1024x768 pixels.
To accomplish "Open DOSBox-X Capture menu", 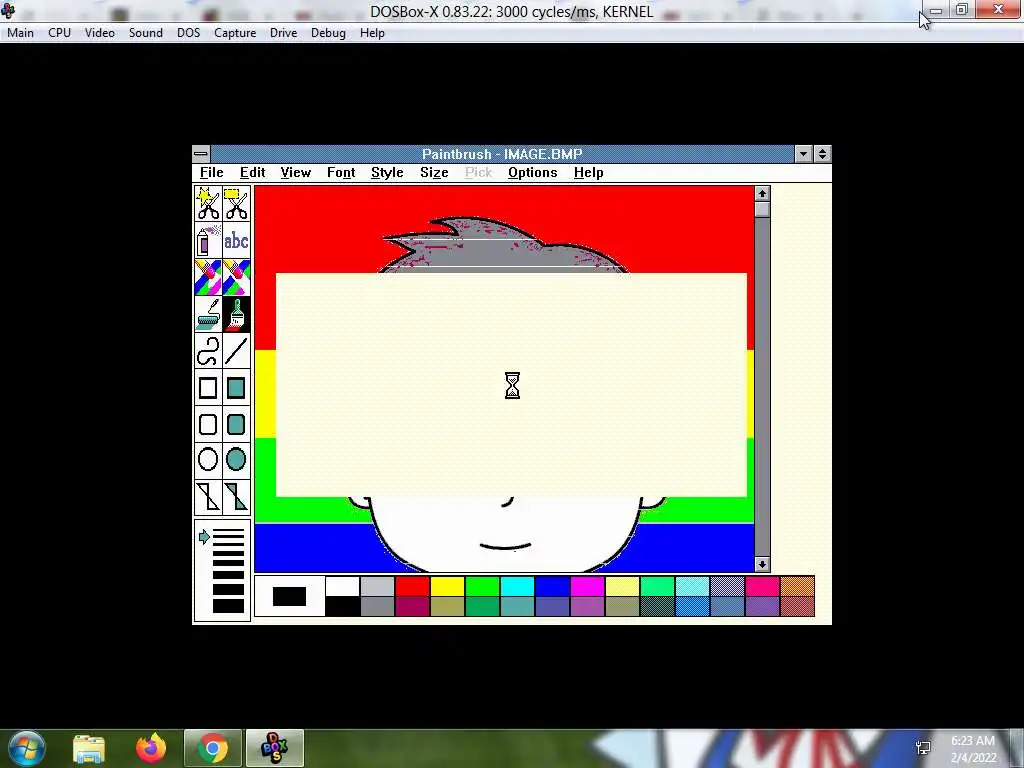I will (x=235, y=33).
